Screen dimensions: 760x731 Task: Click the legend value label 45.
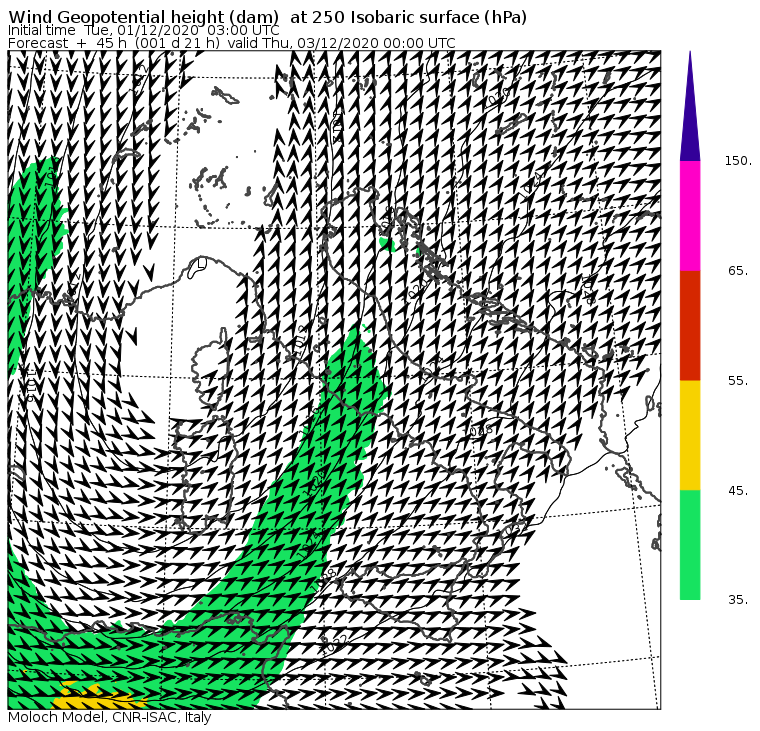(738, 491)
